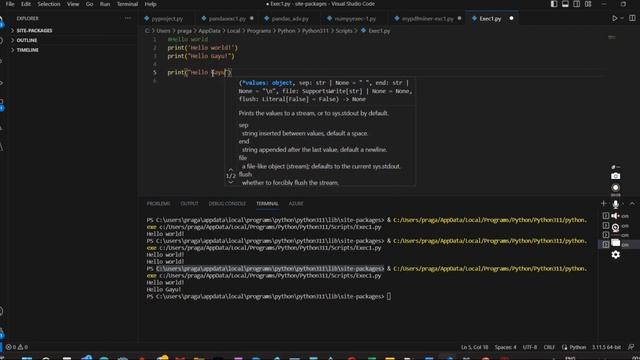Screen dimensions: 640x360
Task: Open the Go menu
Action: pyautogui.click(x=89, y=4)
